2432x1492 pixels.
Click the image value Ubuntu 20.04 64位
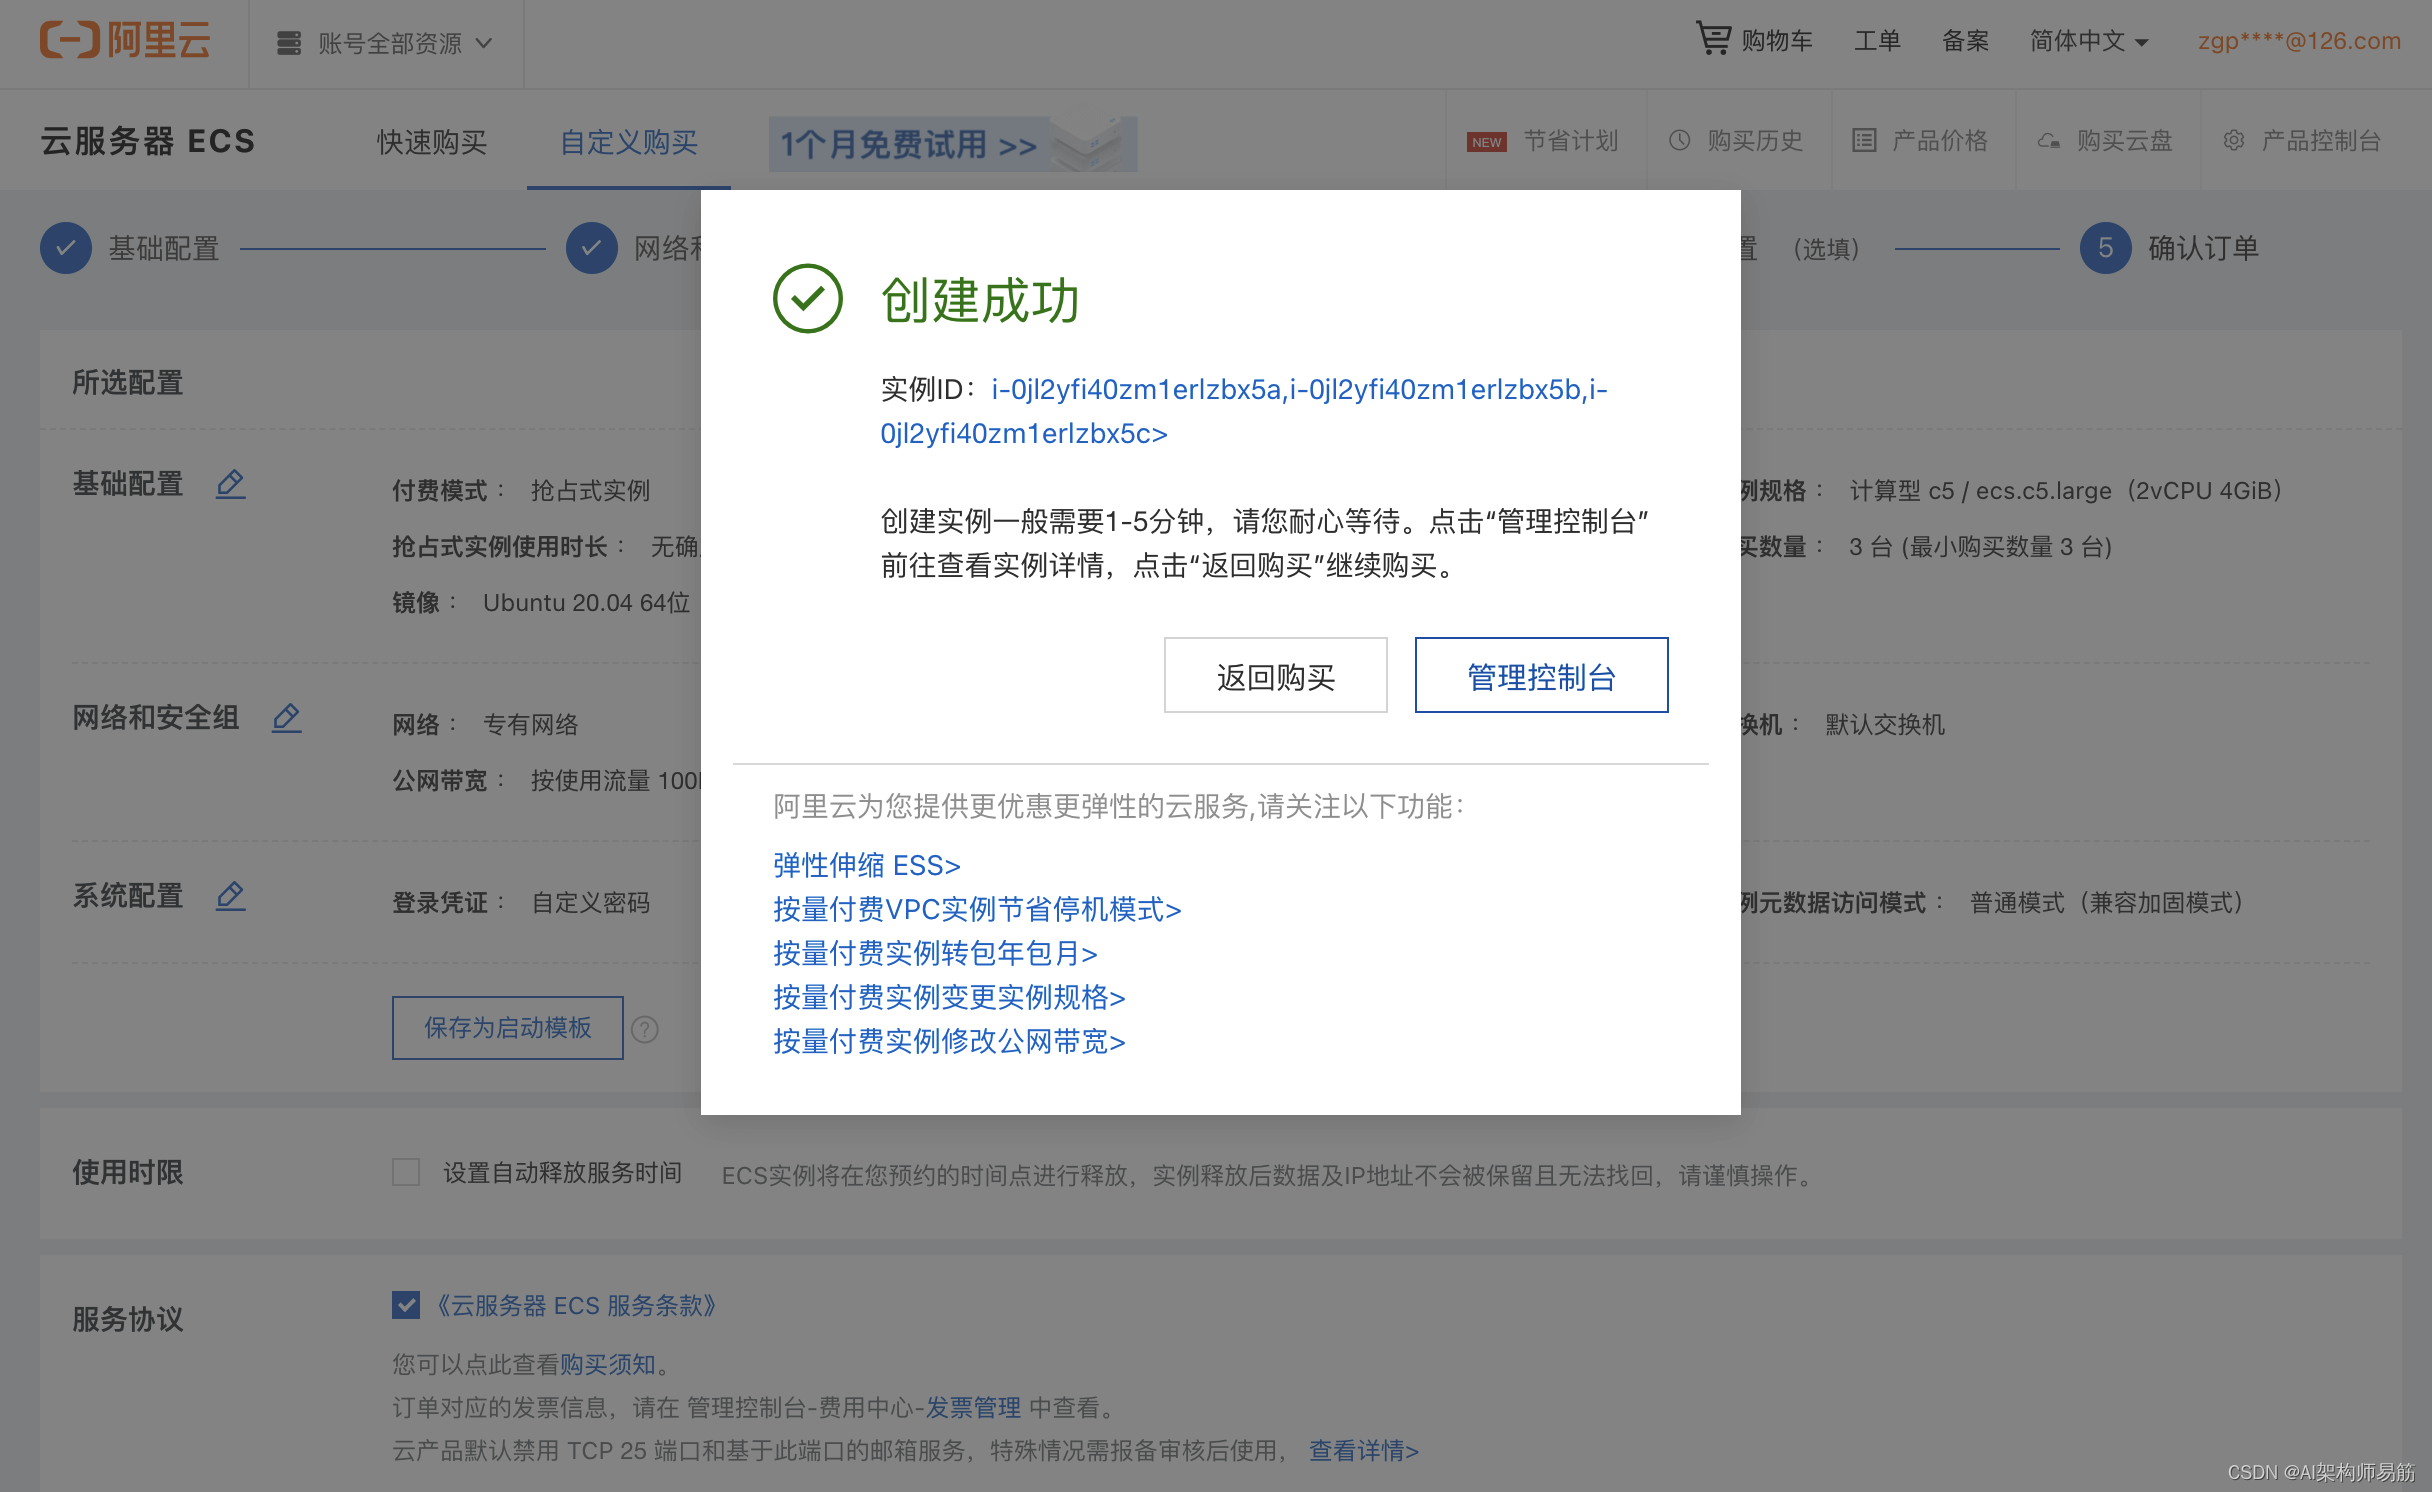tap(586, 603)
